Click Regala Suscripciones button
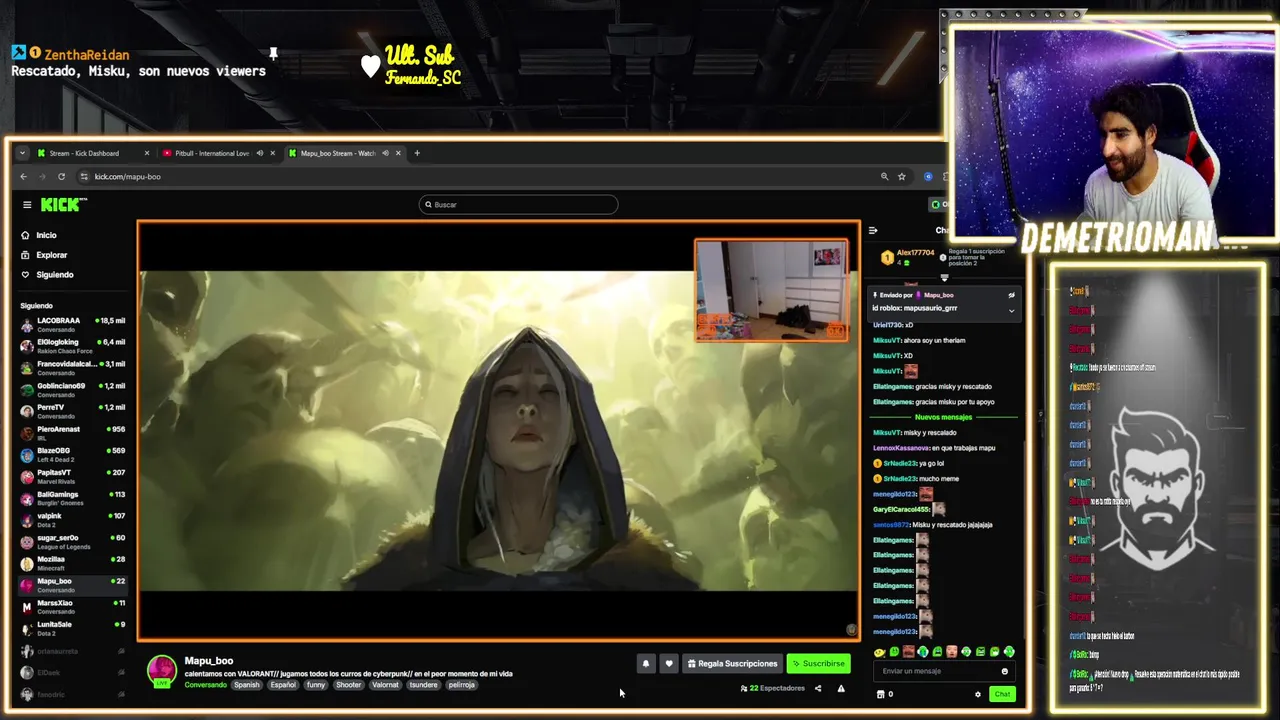1280x720 pixels. [733, 663]
